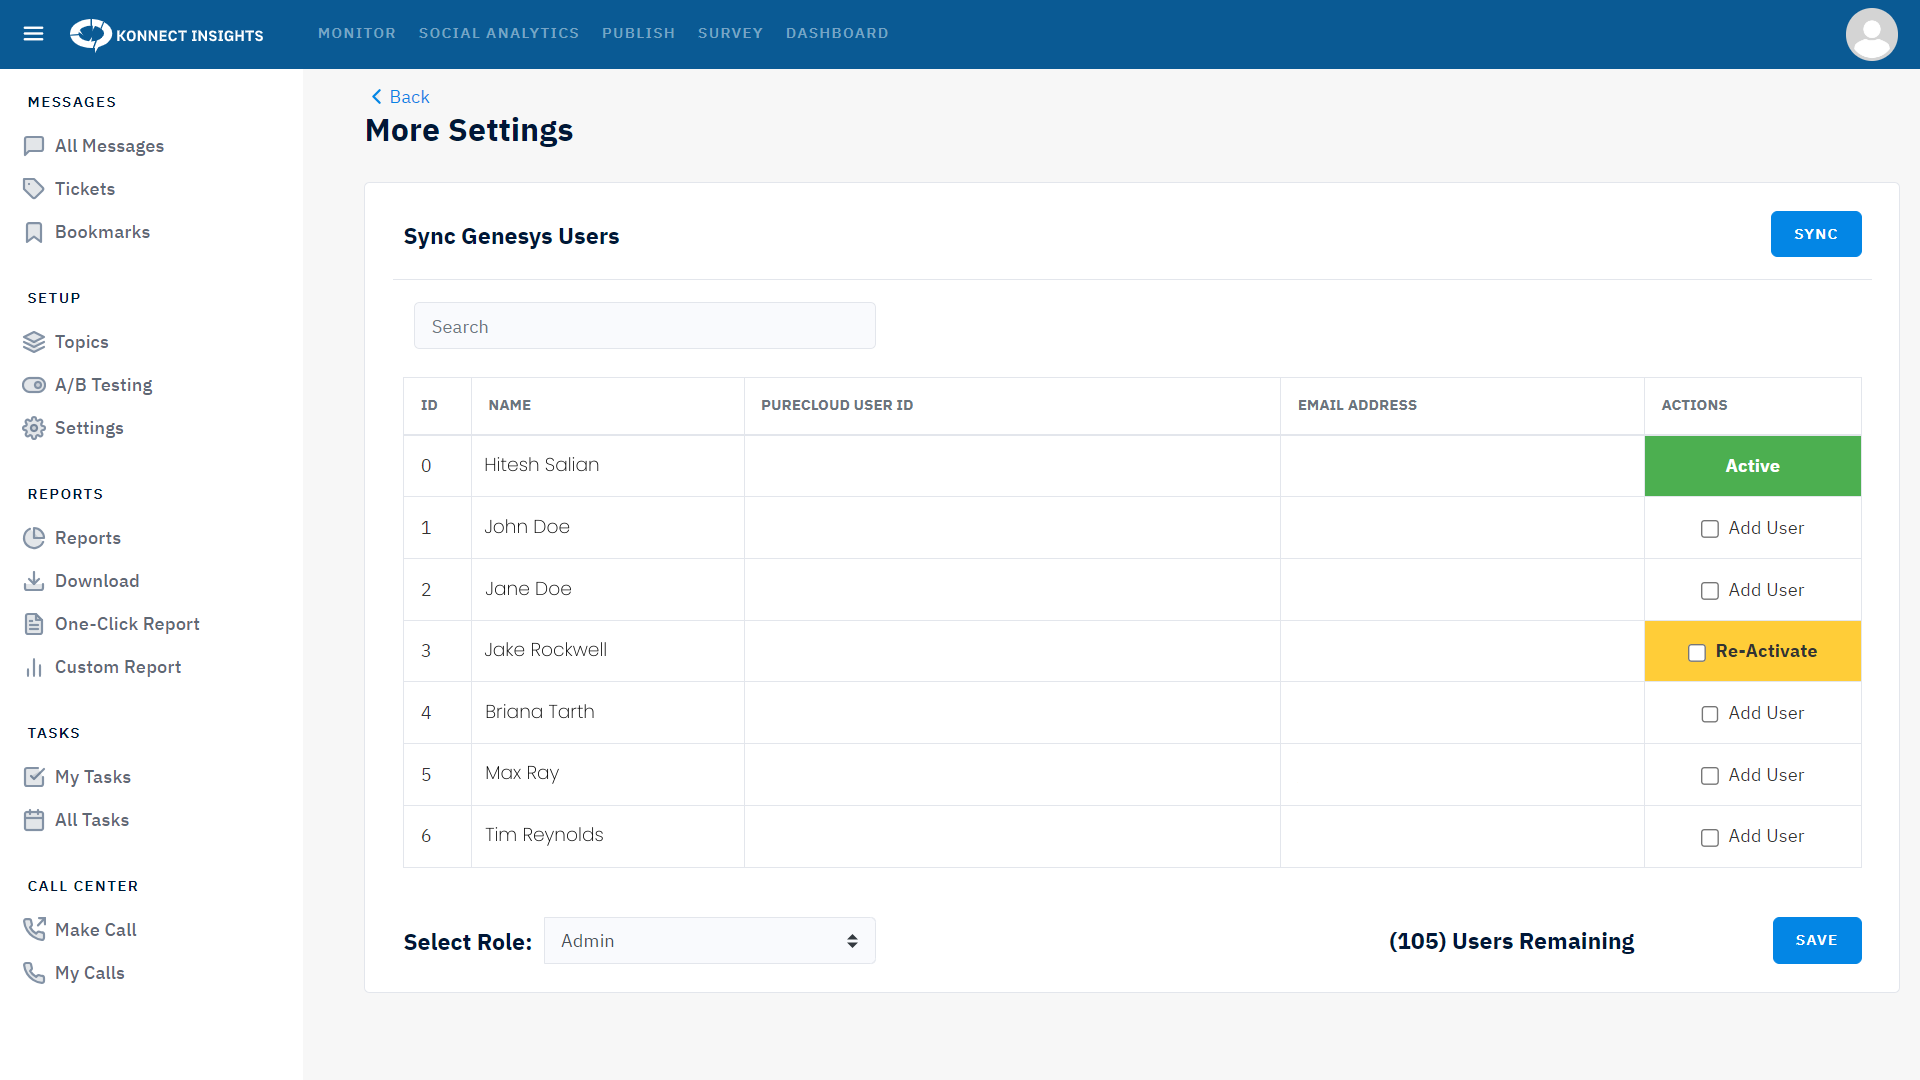The image size is (1920, 1080).
Task: Open Tickets in sidebar
Action: click(x=85, y=189)
